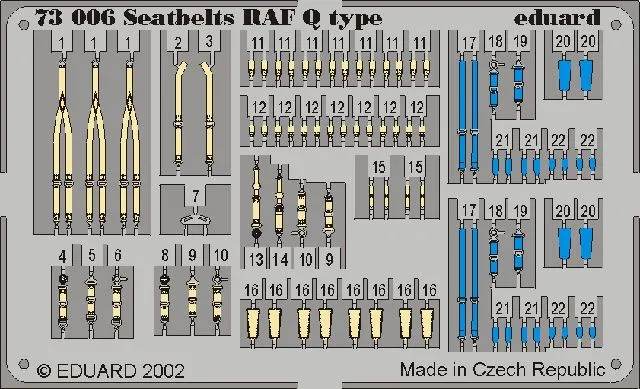This screenshot has width=640, height=389.
Task: Select the part 8 label
Action: click(x=164, y=256)
